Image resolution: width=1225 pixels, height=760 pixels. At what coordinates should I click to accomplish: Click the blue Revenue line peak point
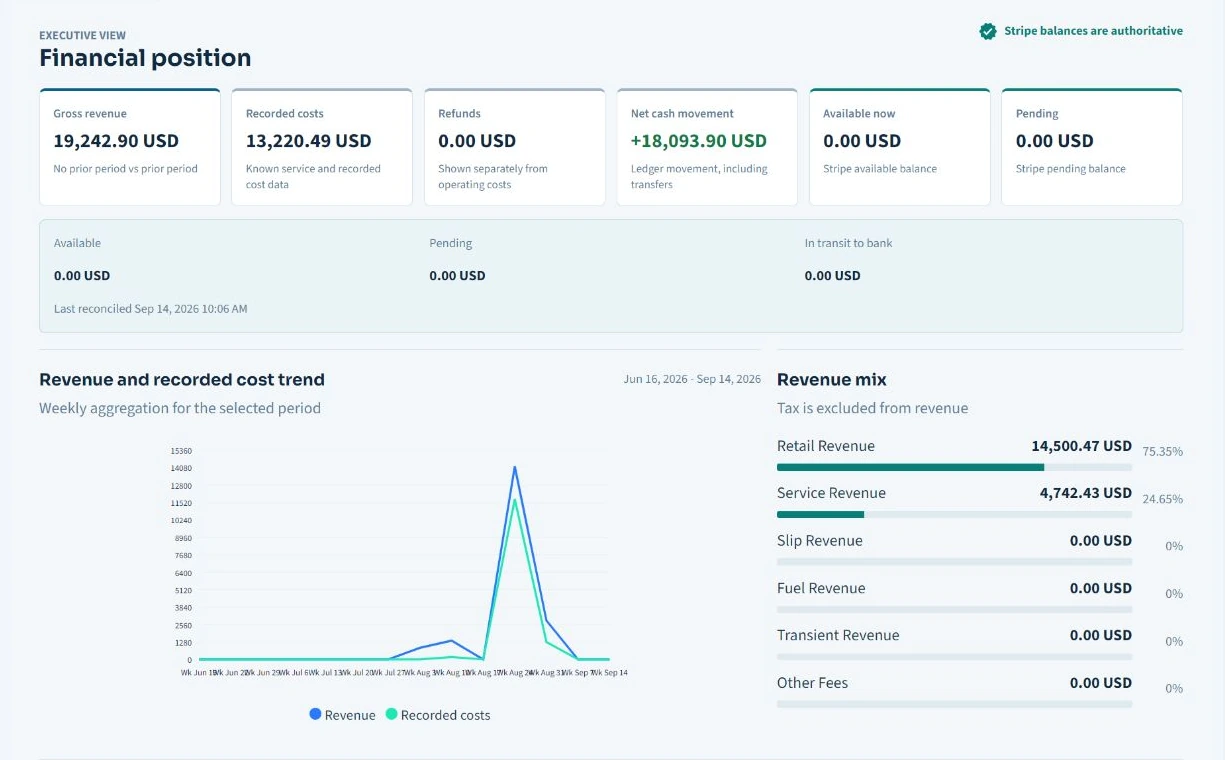[x=515, y=467]
